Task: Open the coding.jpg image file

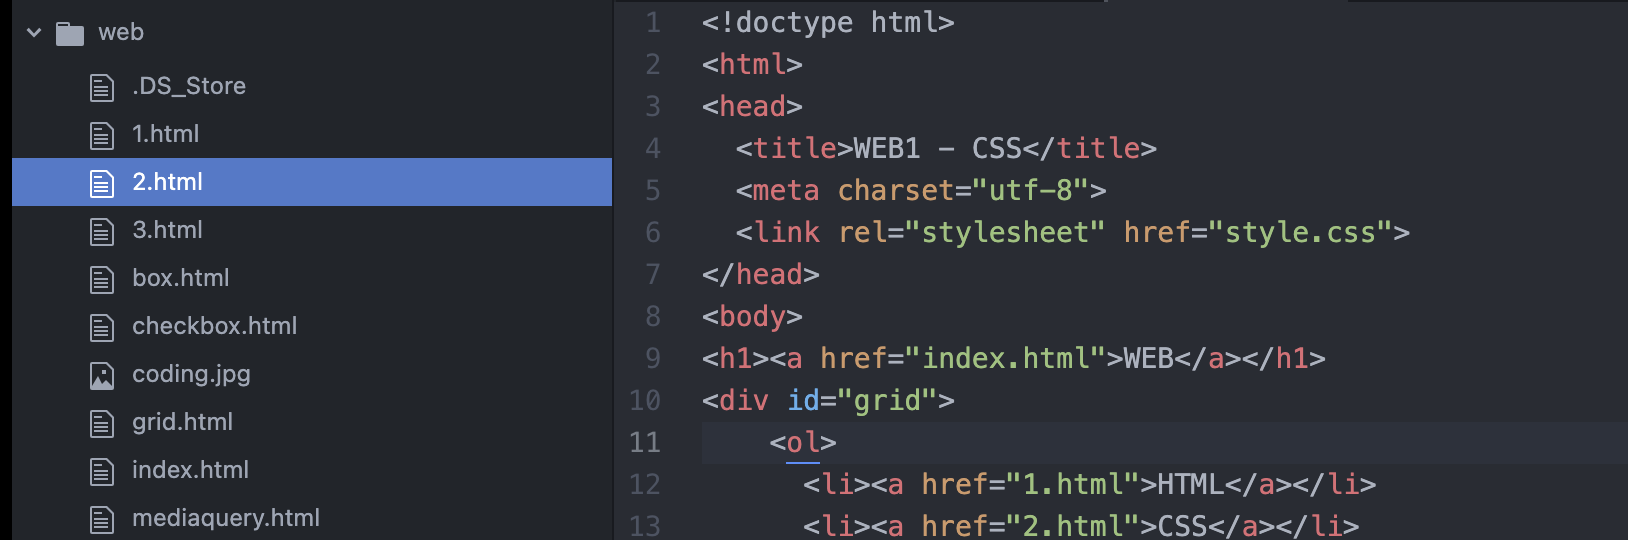Action: coord(192,374)
